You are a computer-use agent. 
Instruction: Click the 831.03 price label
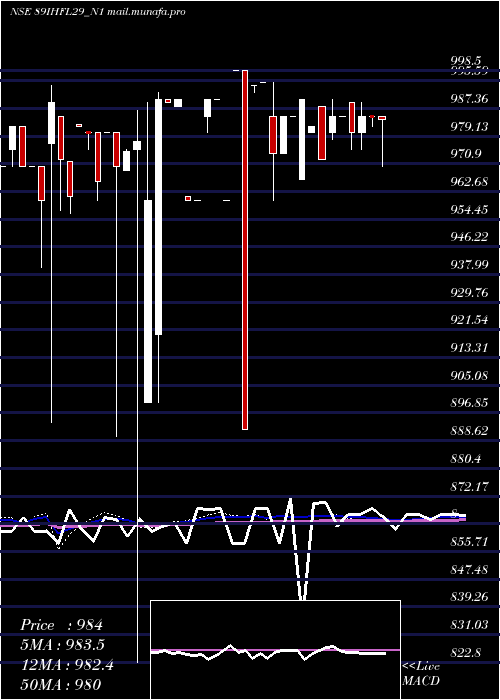469,625
